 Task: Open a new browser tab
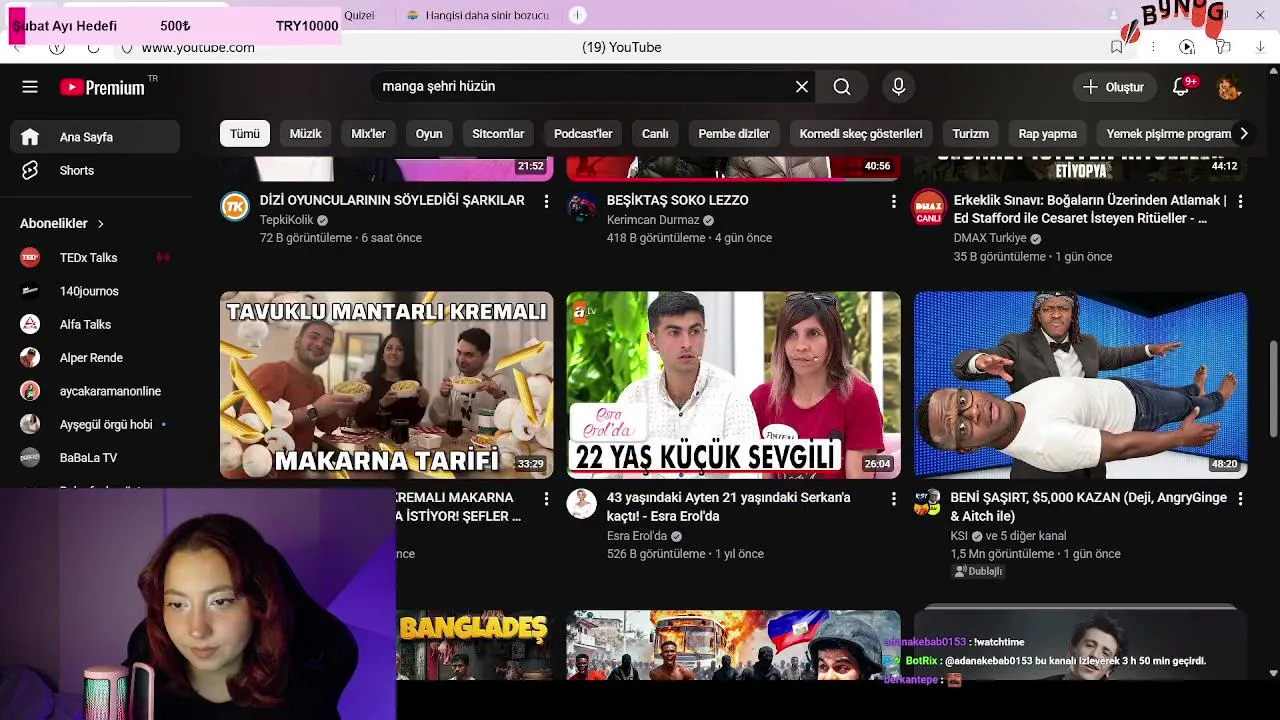(x=578, y=15)
